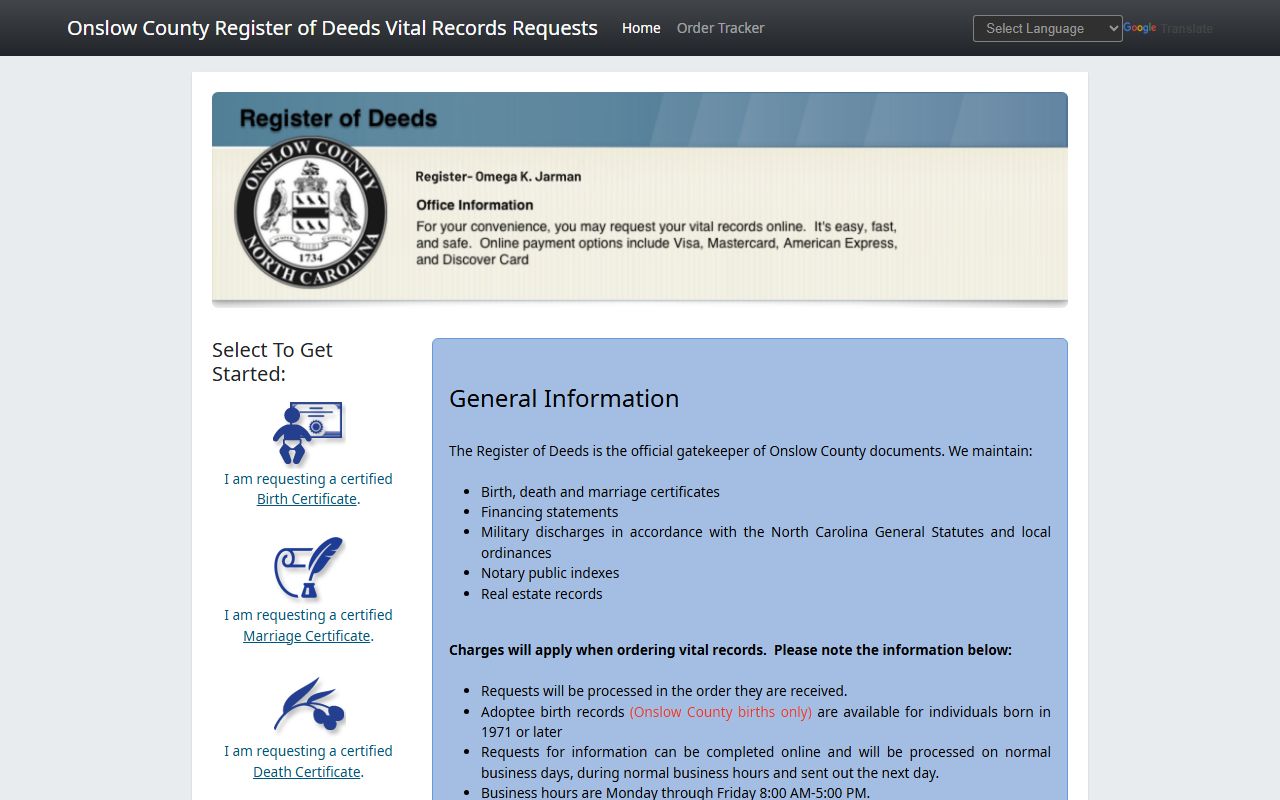Click the General Information heading

click(564, 398)
